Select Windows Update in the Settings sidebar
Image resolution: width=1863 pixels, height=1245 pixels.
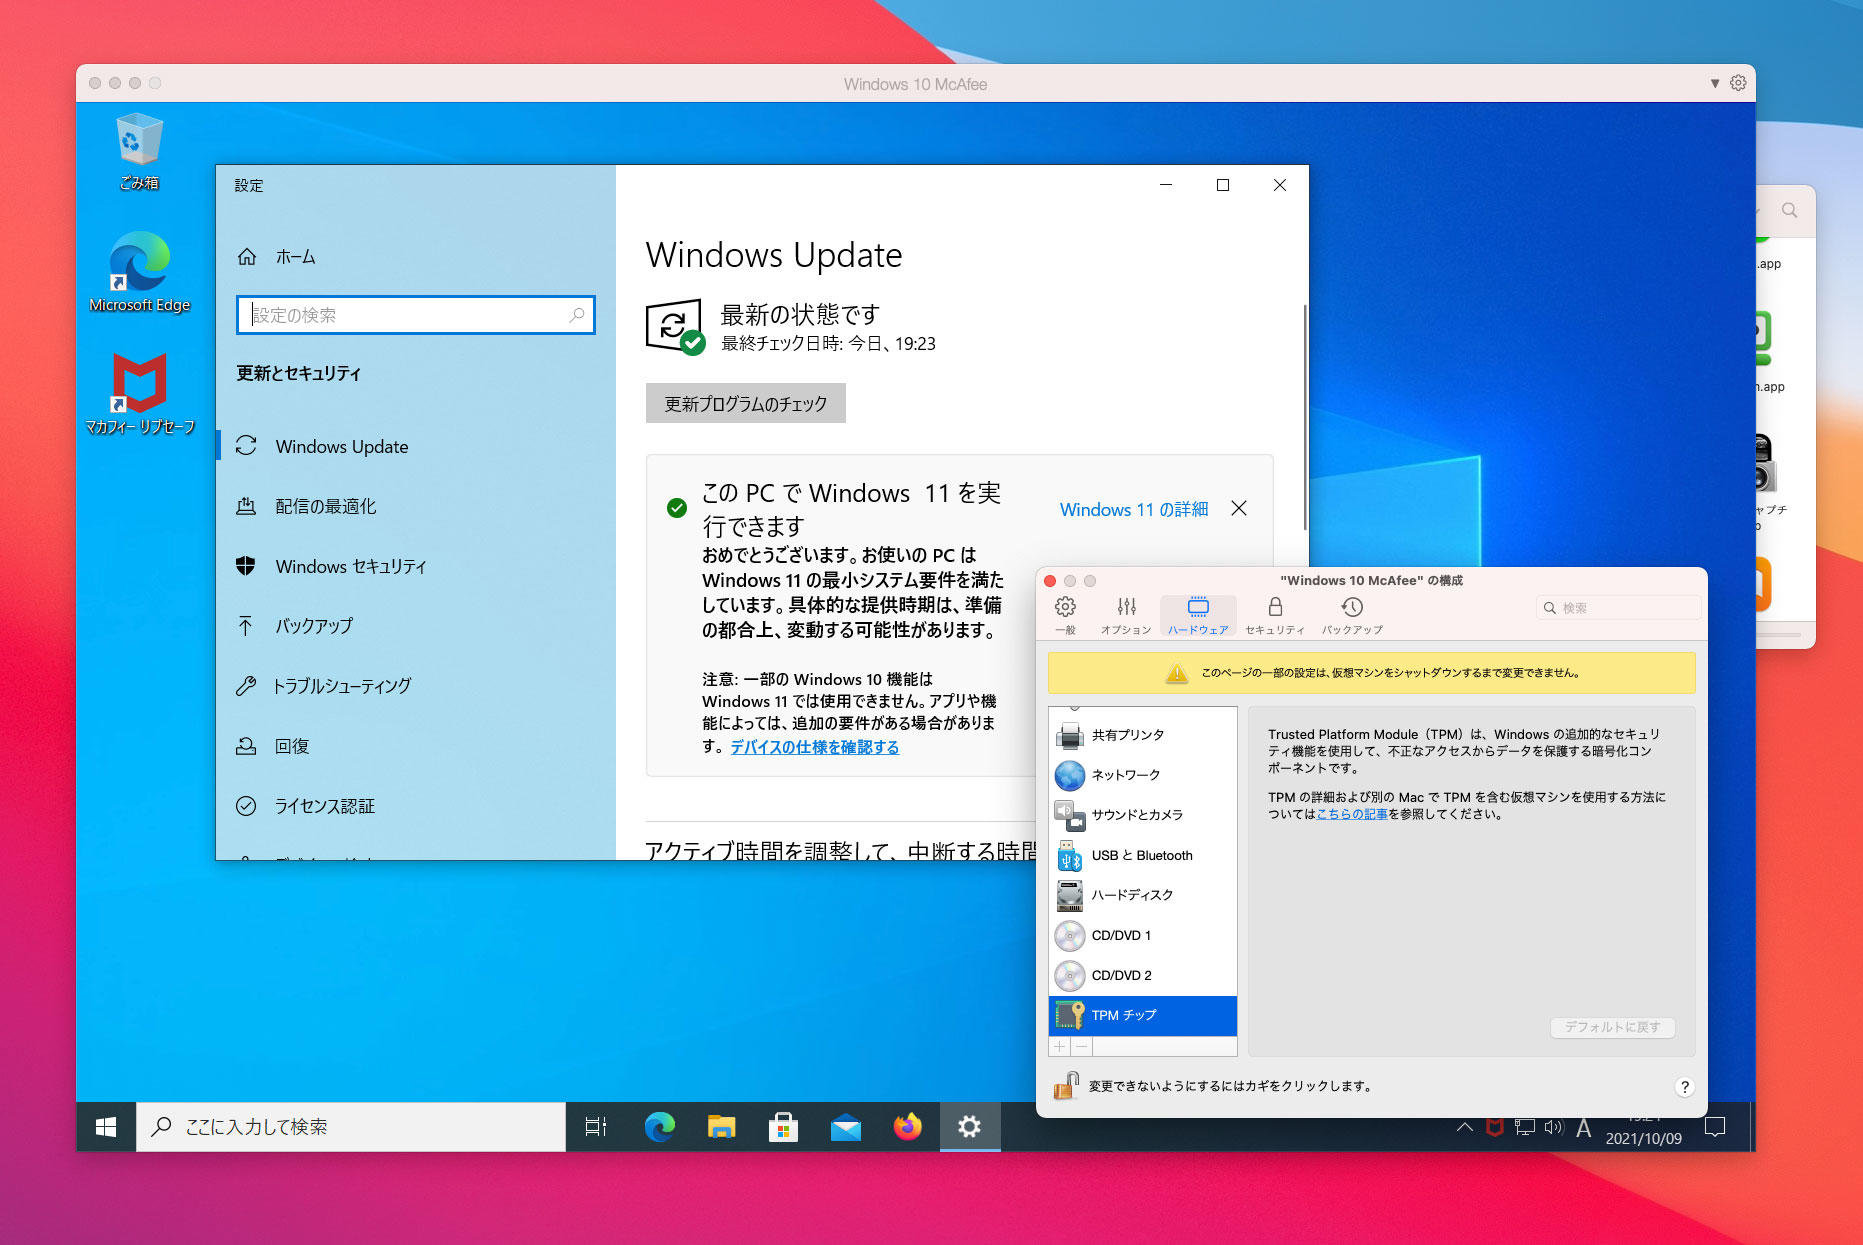(x=341, y=446)
